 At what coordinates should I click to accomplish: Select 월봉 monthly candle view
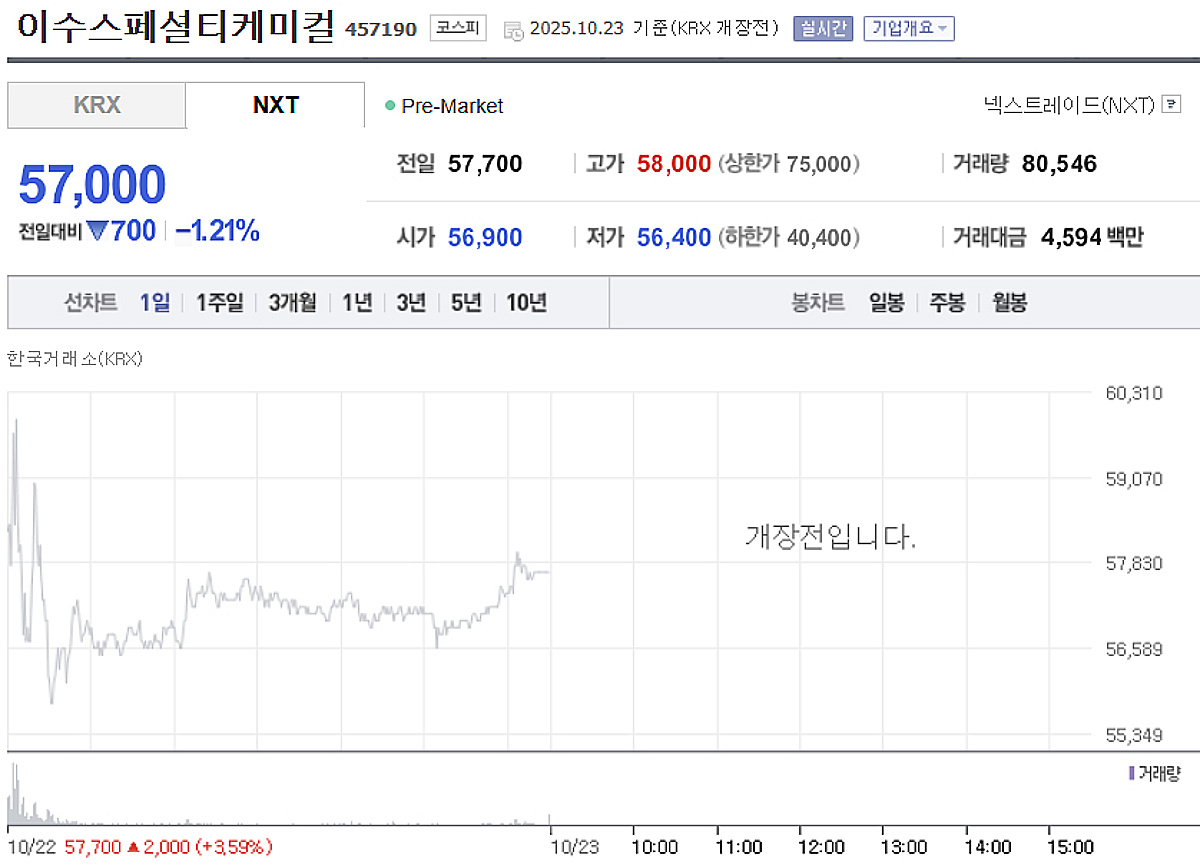(x=1008, y=302)
